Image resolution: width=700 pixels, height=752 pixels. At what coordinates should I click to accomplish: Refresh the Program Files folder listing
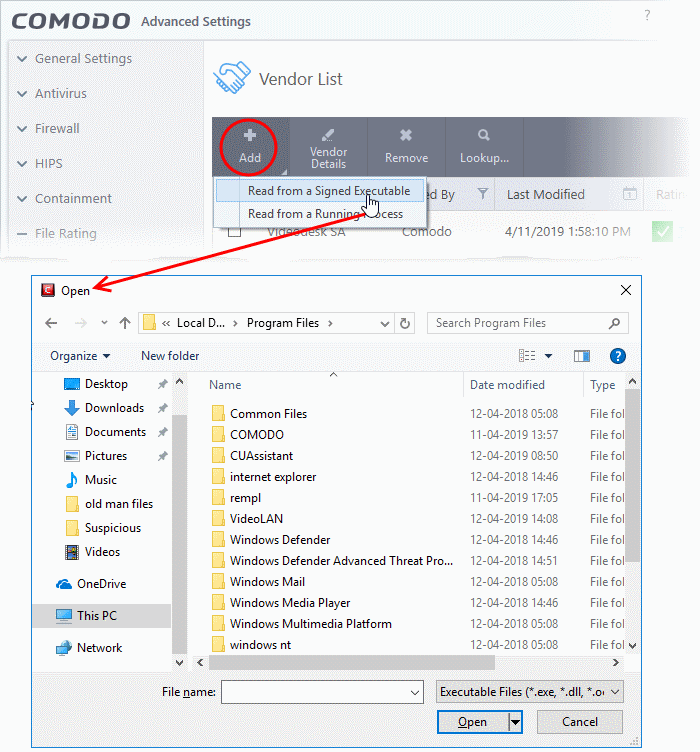pyautogui.click(x=405, y=323)
